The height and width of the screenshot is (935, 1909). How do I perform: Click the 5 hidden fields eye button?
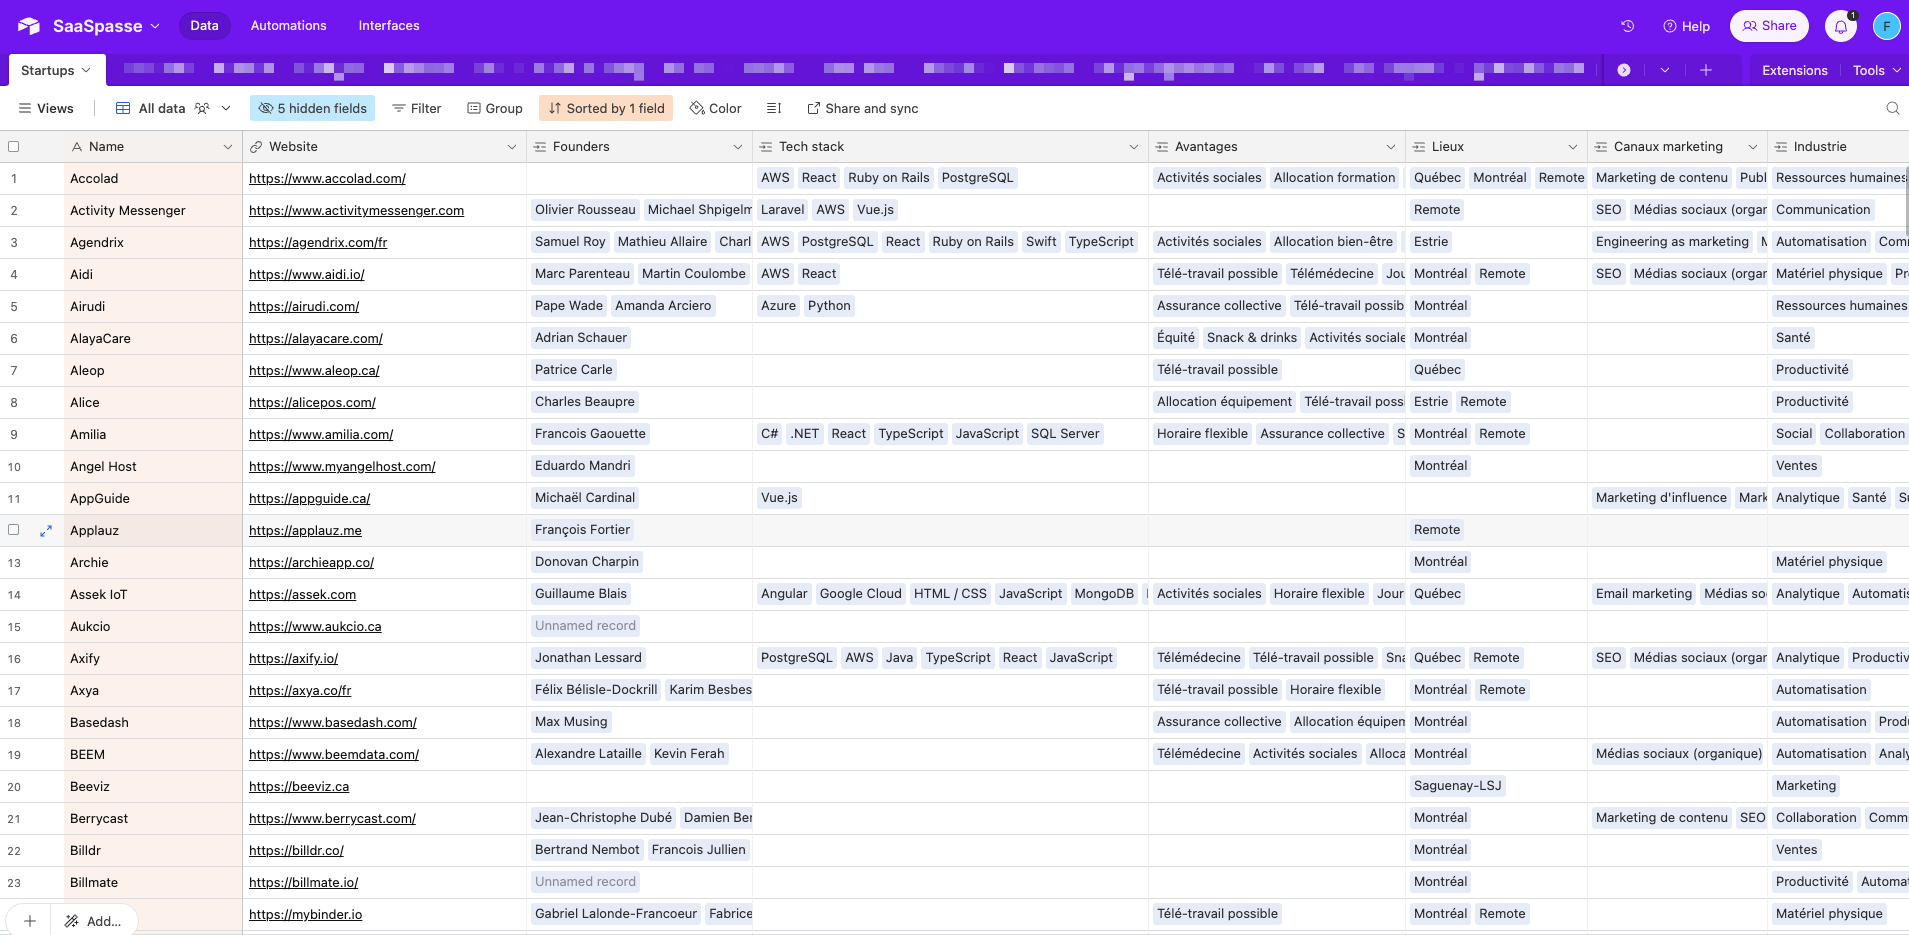(312, 108)
